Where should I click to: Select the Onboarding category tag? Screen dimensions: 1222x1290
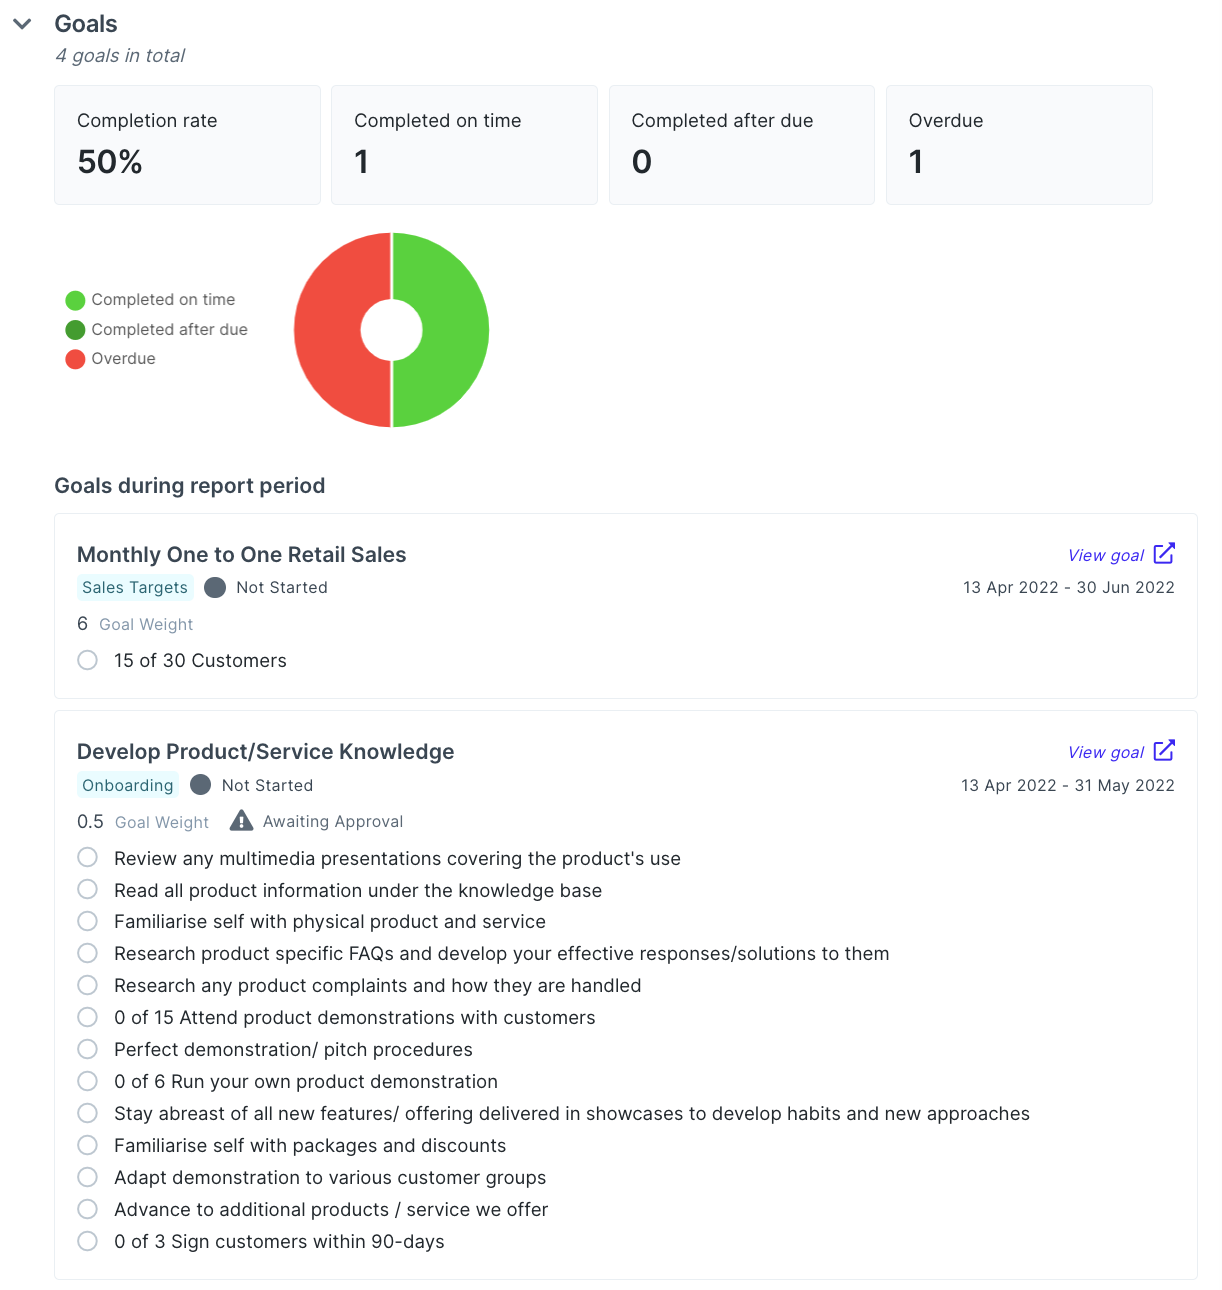[127, 785]
